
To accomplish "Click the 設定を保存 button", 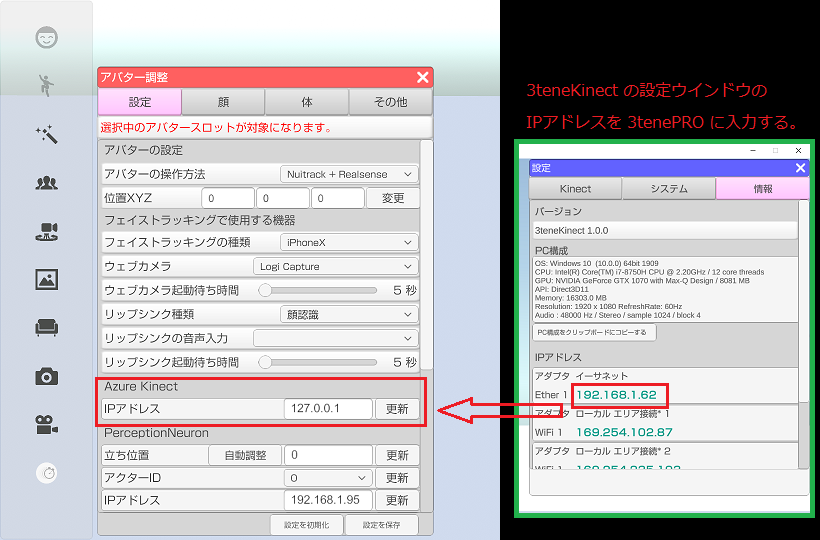I will (381, 525).
